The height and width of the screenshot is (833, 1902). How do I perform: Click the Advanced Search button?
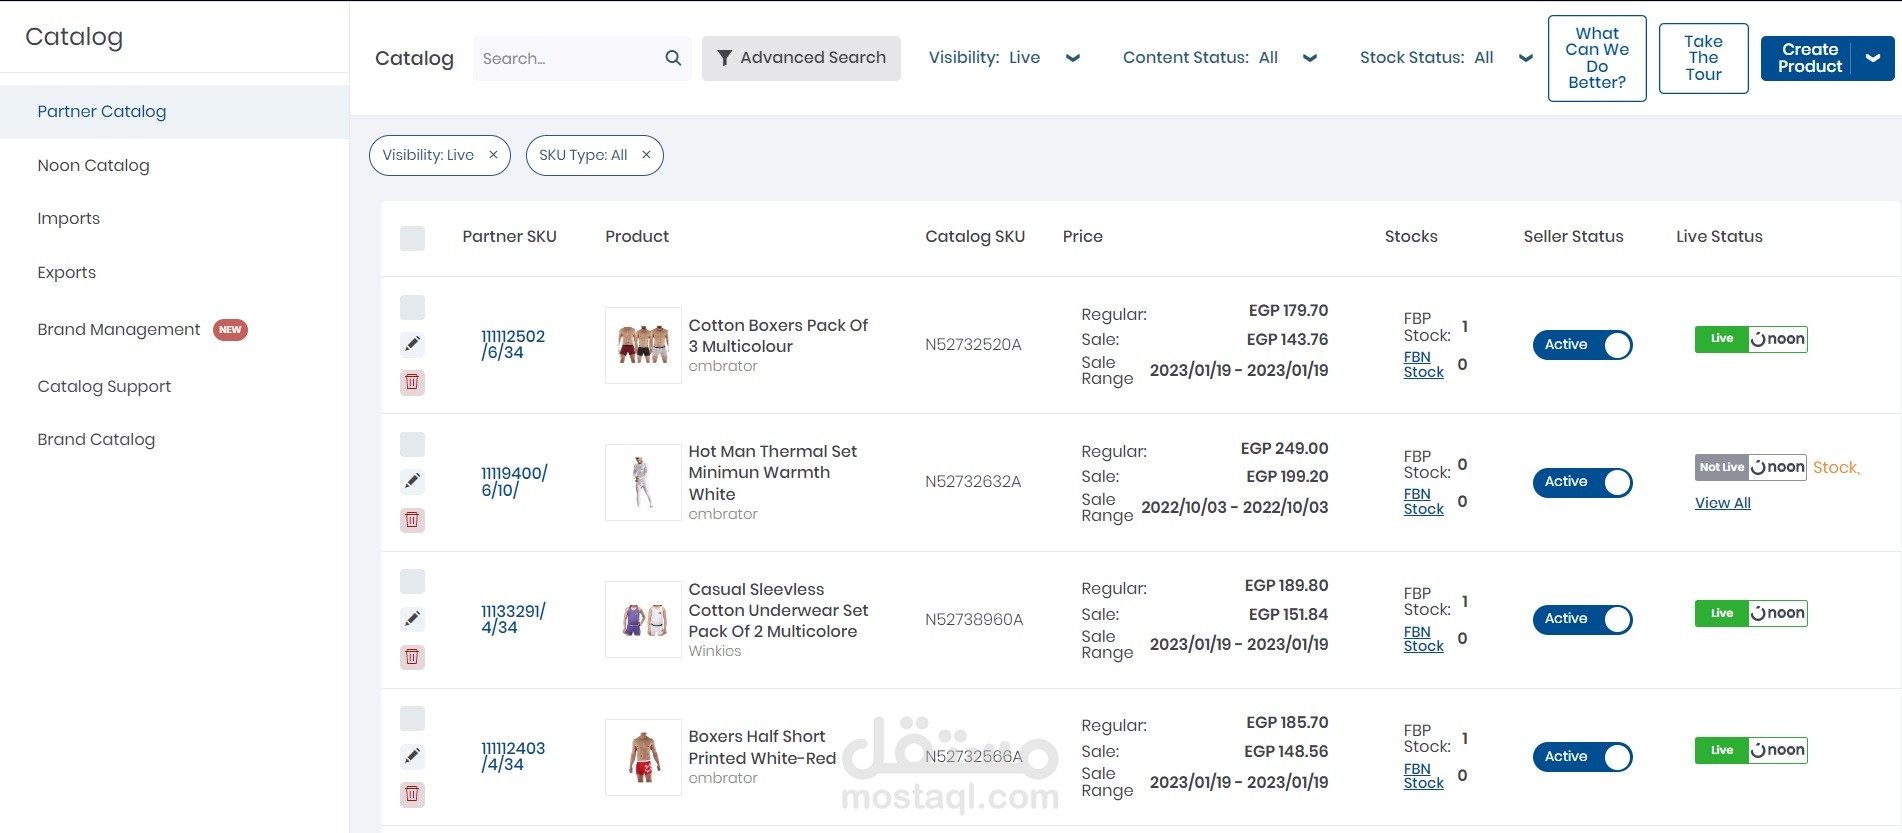801,58
